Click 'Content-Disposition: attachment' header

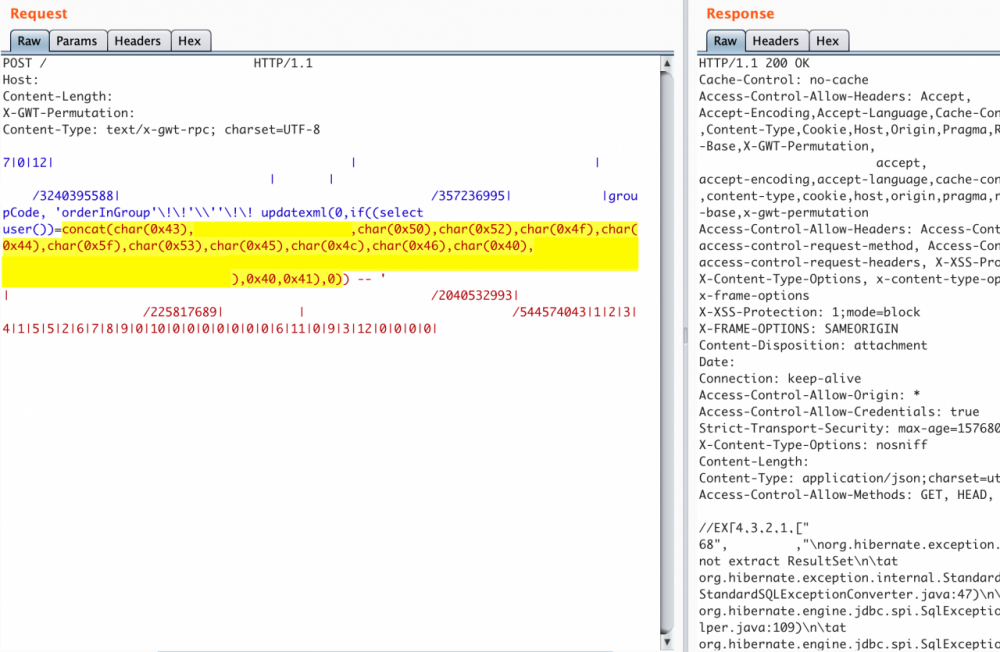813,345
